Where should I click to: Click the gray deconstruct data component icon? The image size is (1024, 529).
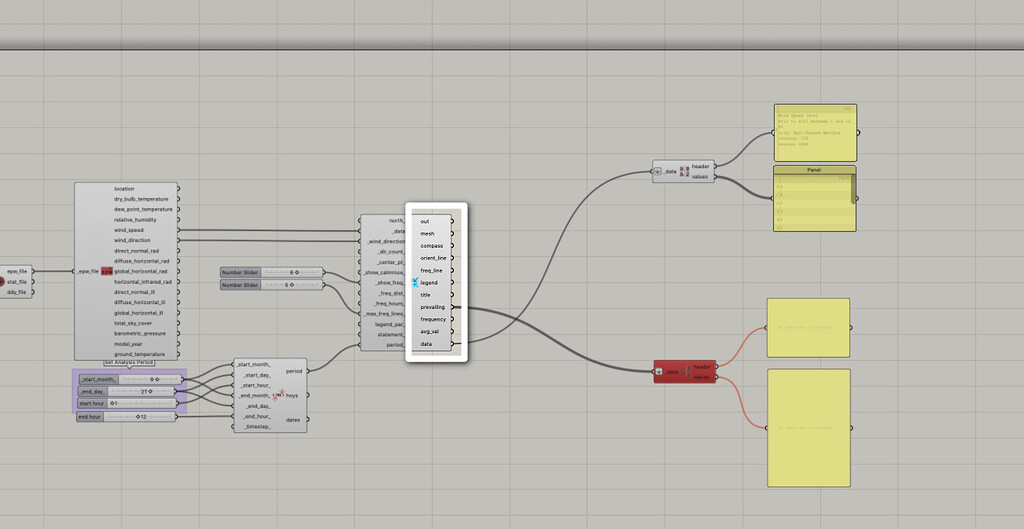point(684,172)
